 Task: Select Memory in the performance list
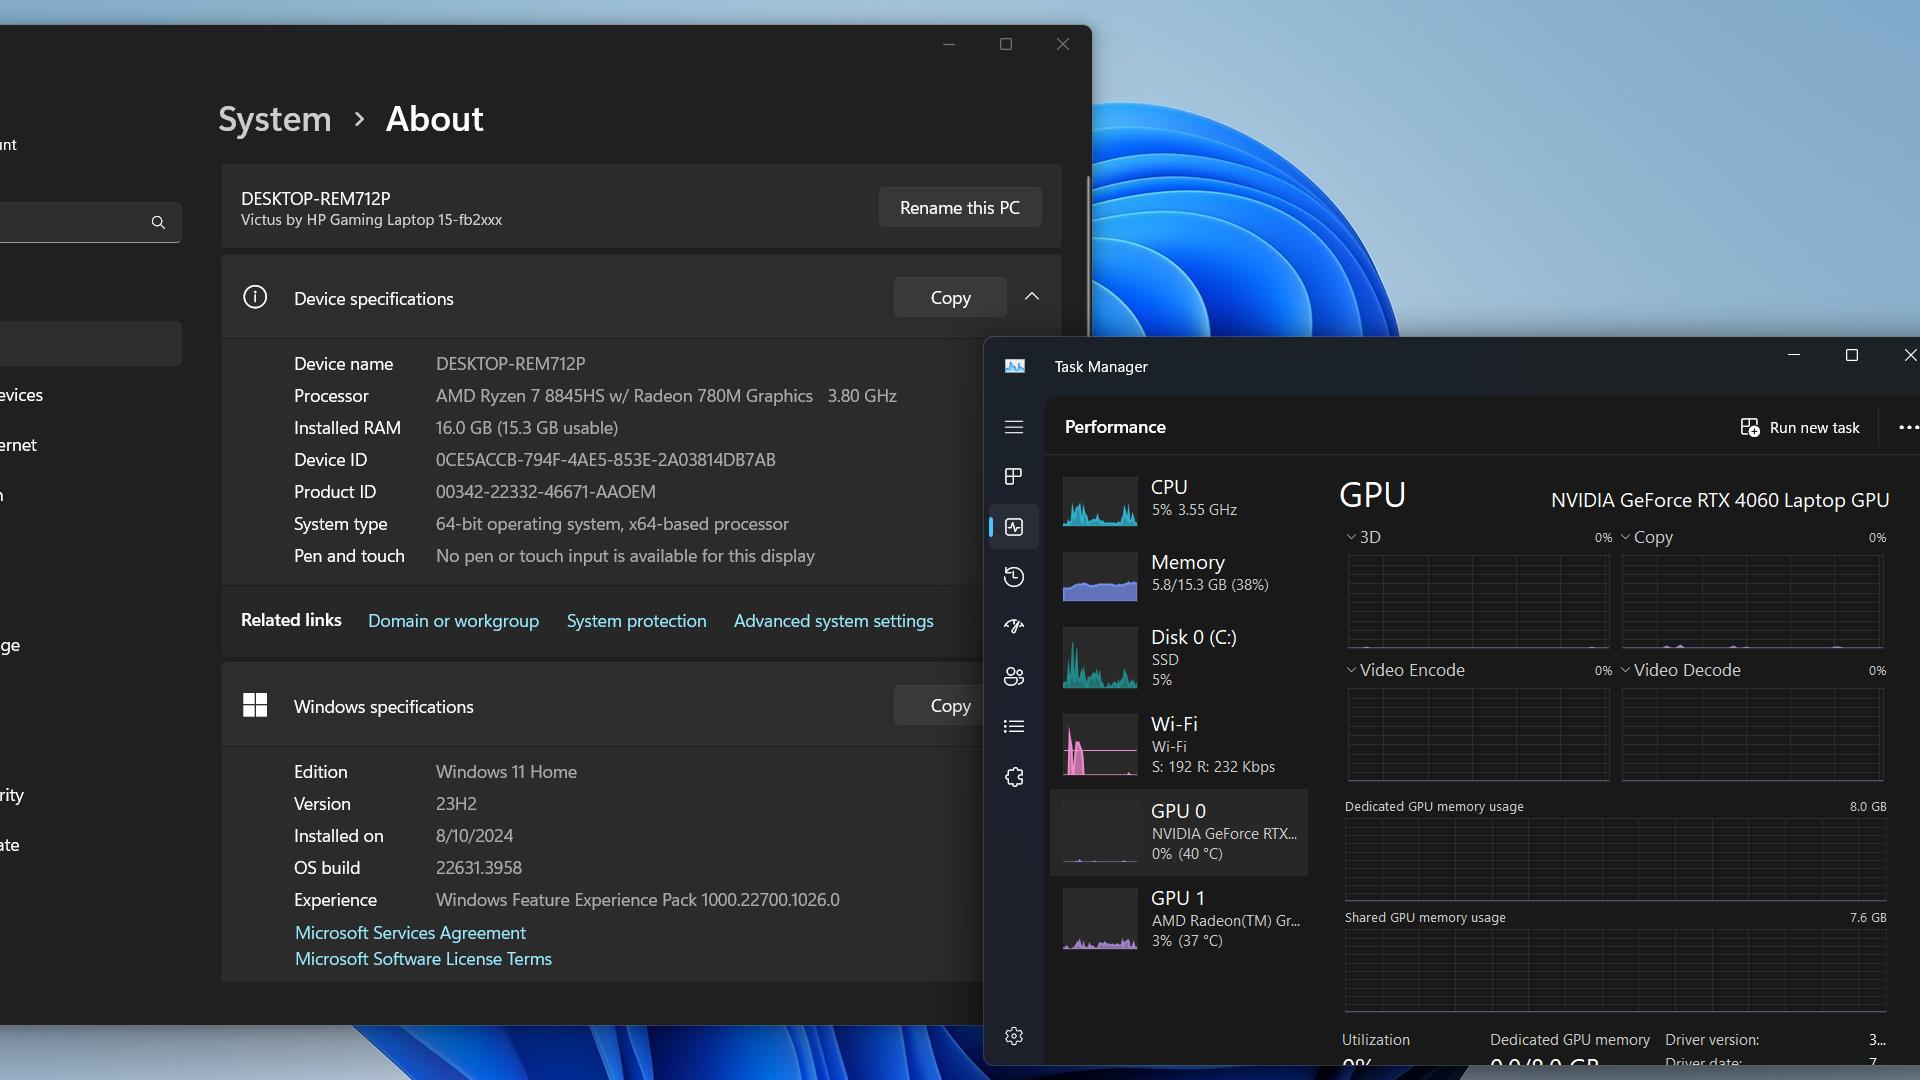(1179, 575)
